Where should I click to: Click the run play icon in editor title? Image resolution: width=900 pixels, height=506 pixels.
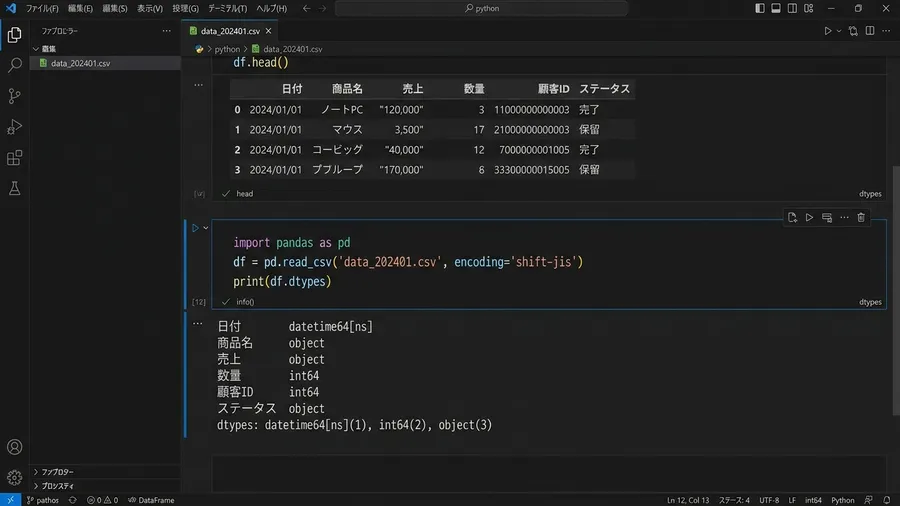pos(828,31)
